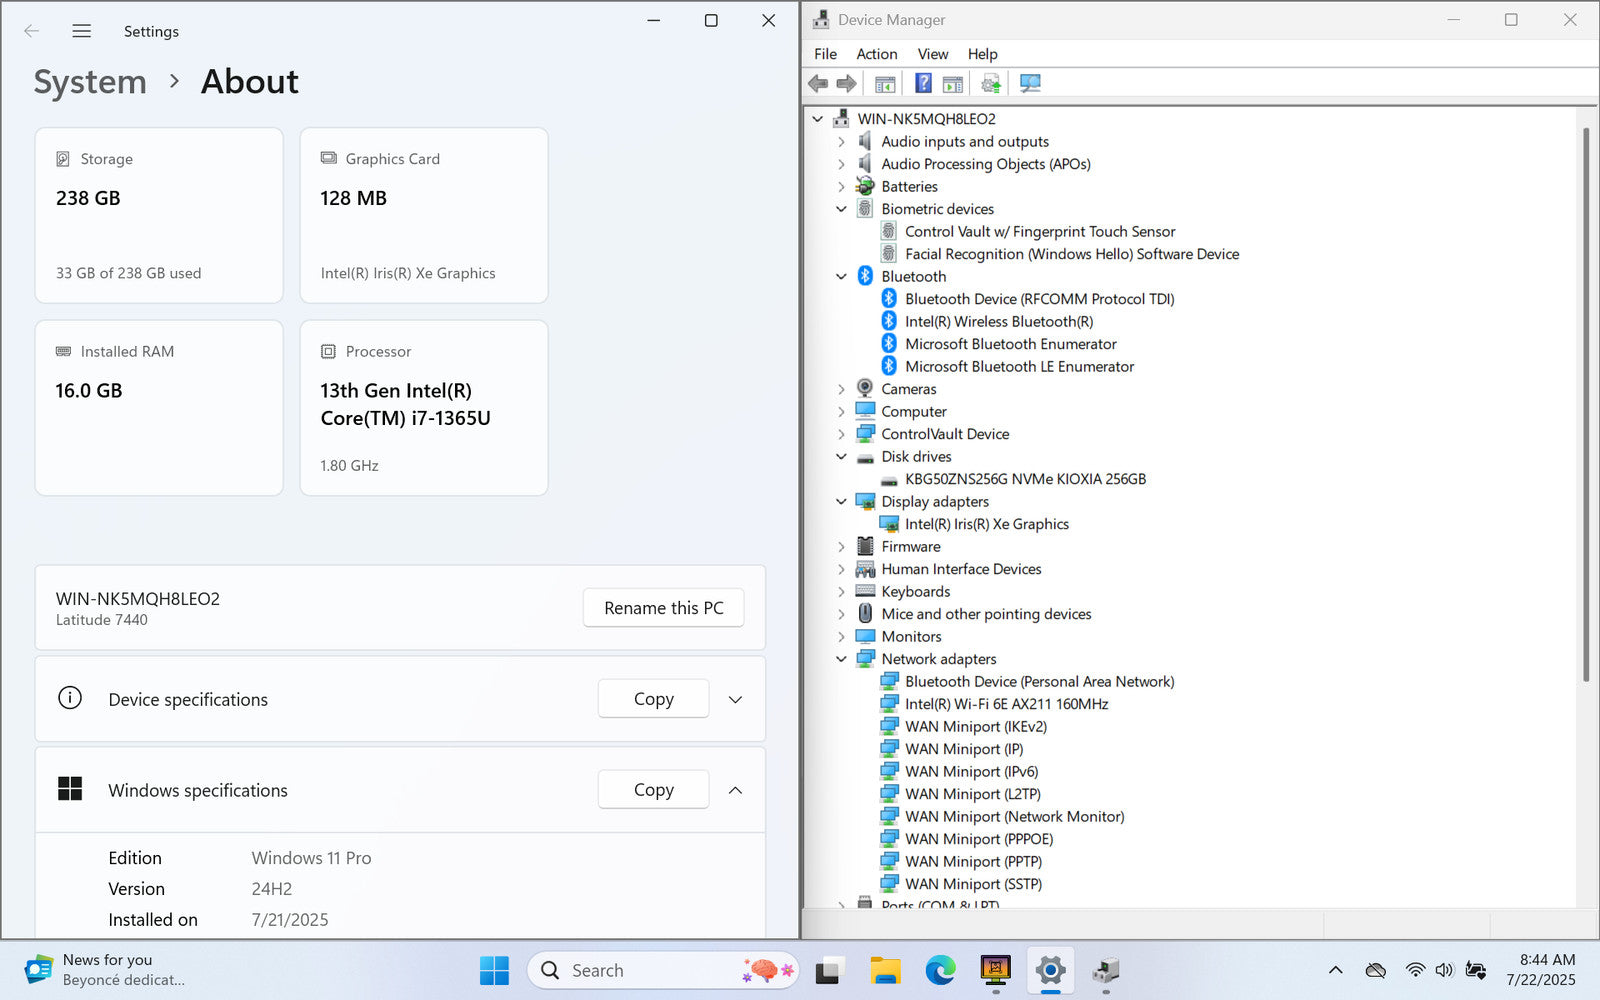Copy the Device specifications
Viewport: 1600px width, 1000px height.
tap(653, 699)
